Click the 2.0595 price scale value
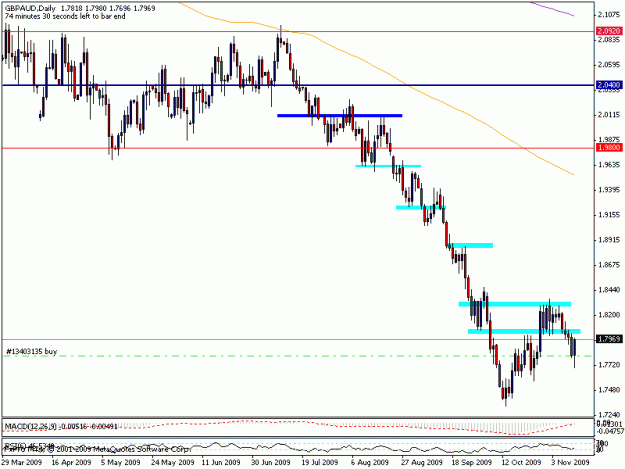Image resolution: width=625 pixels, height=469 pixels. pyautogui.click(x=609, y=65)
